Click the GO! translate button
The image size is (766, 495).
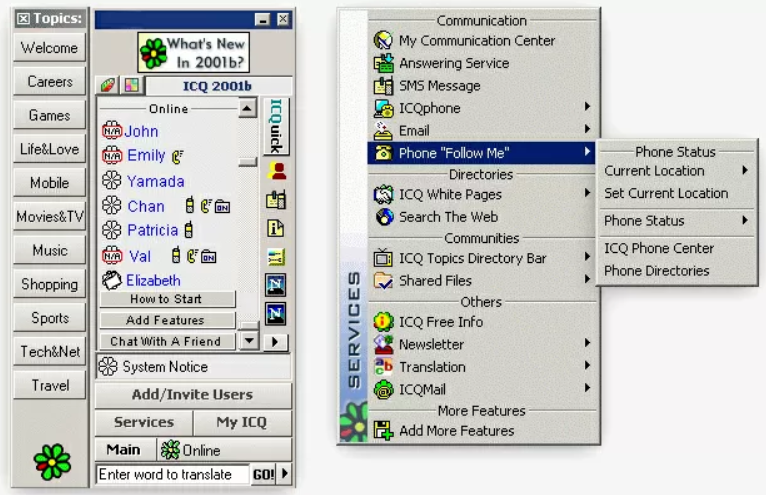pos(264,474)
